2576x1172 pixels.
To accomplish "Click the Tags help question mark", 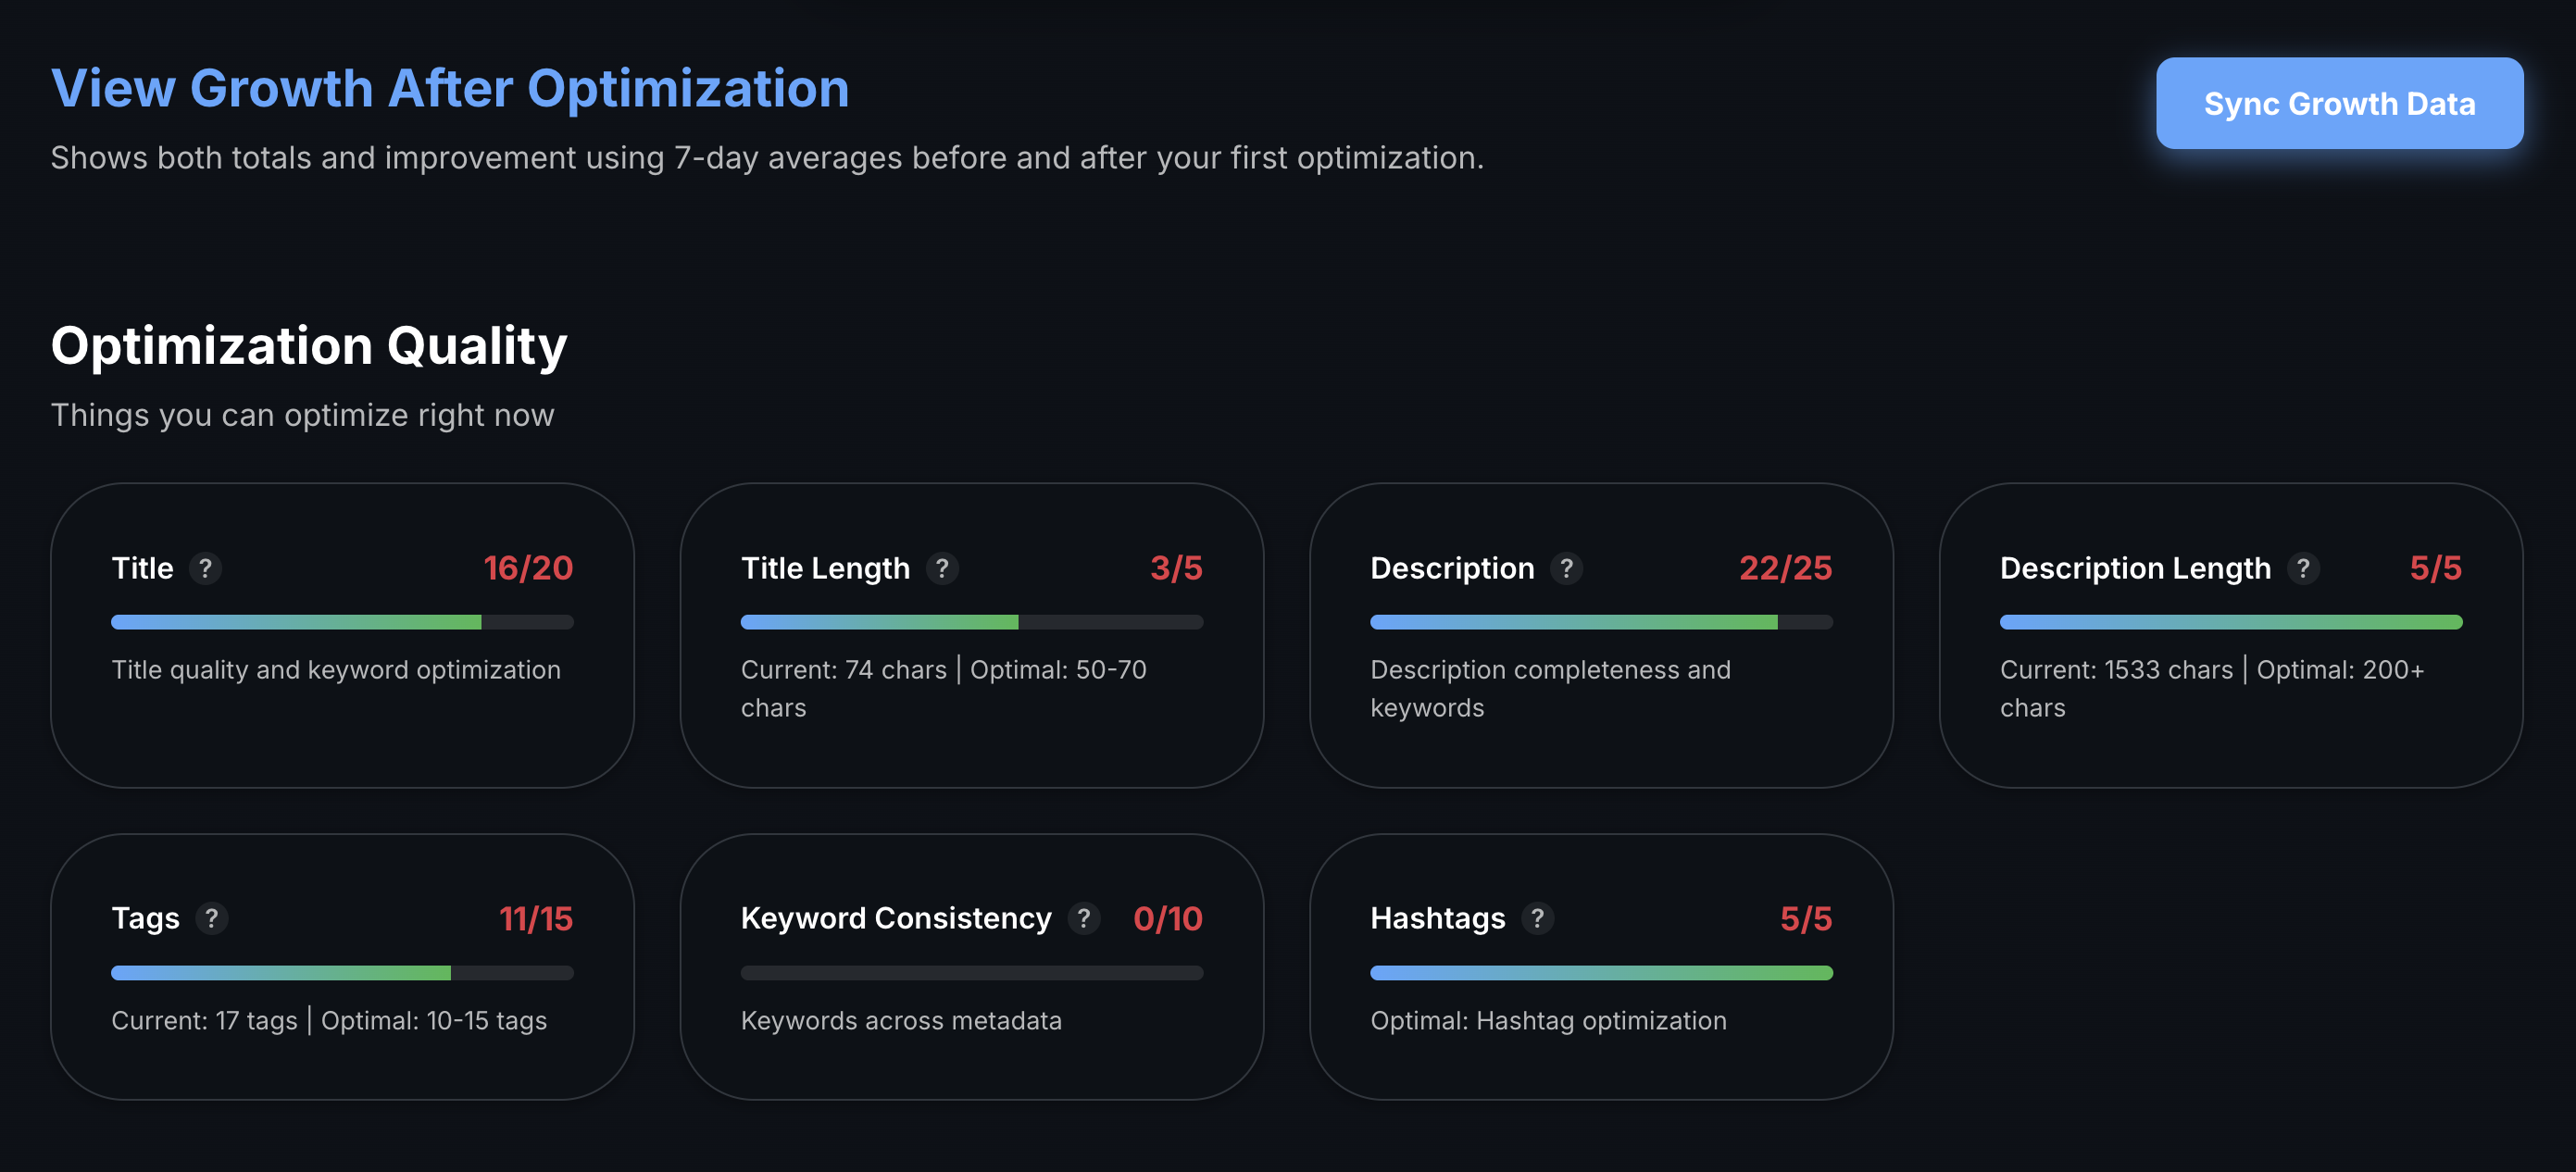I will coord(211,918).
